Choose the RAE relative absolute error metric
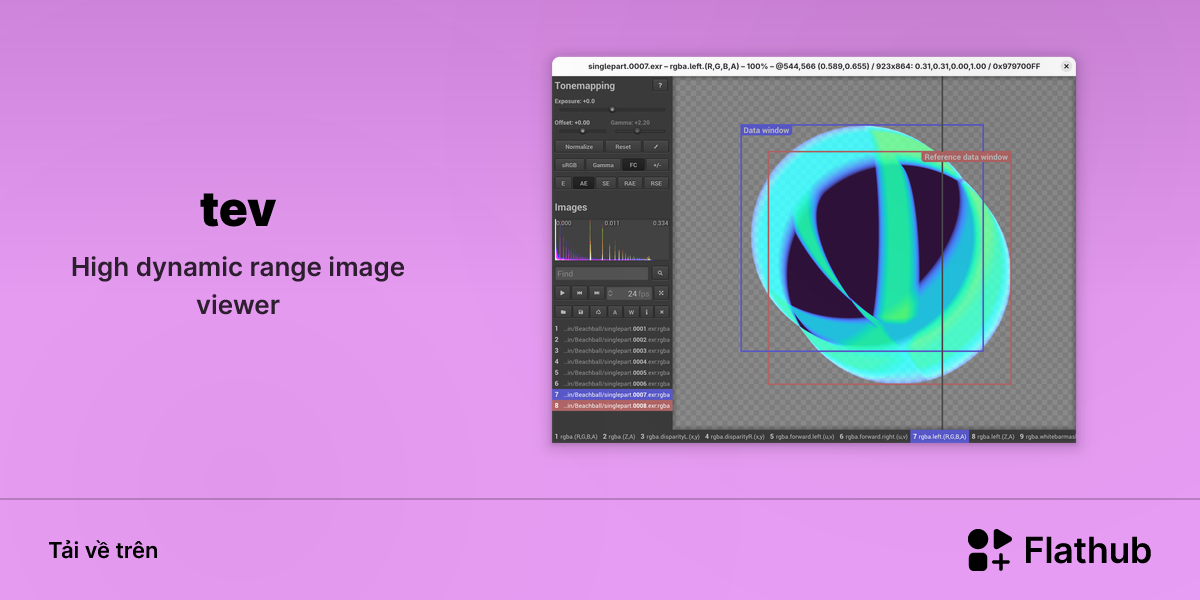Image resolution: width=1200 pixels, height=600 pixels. 630,183
